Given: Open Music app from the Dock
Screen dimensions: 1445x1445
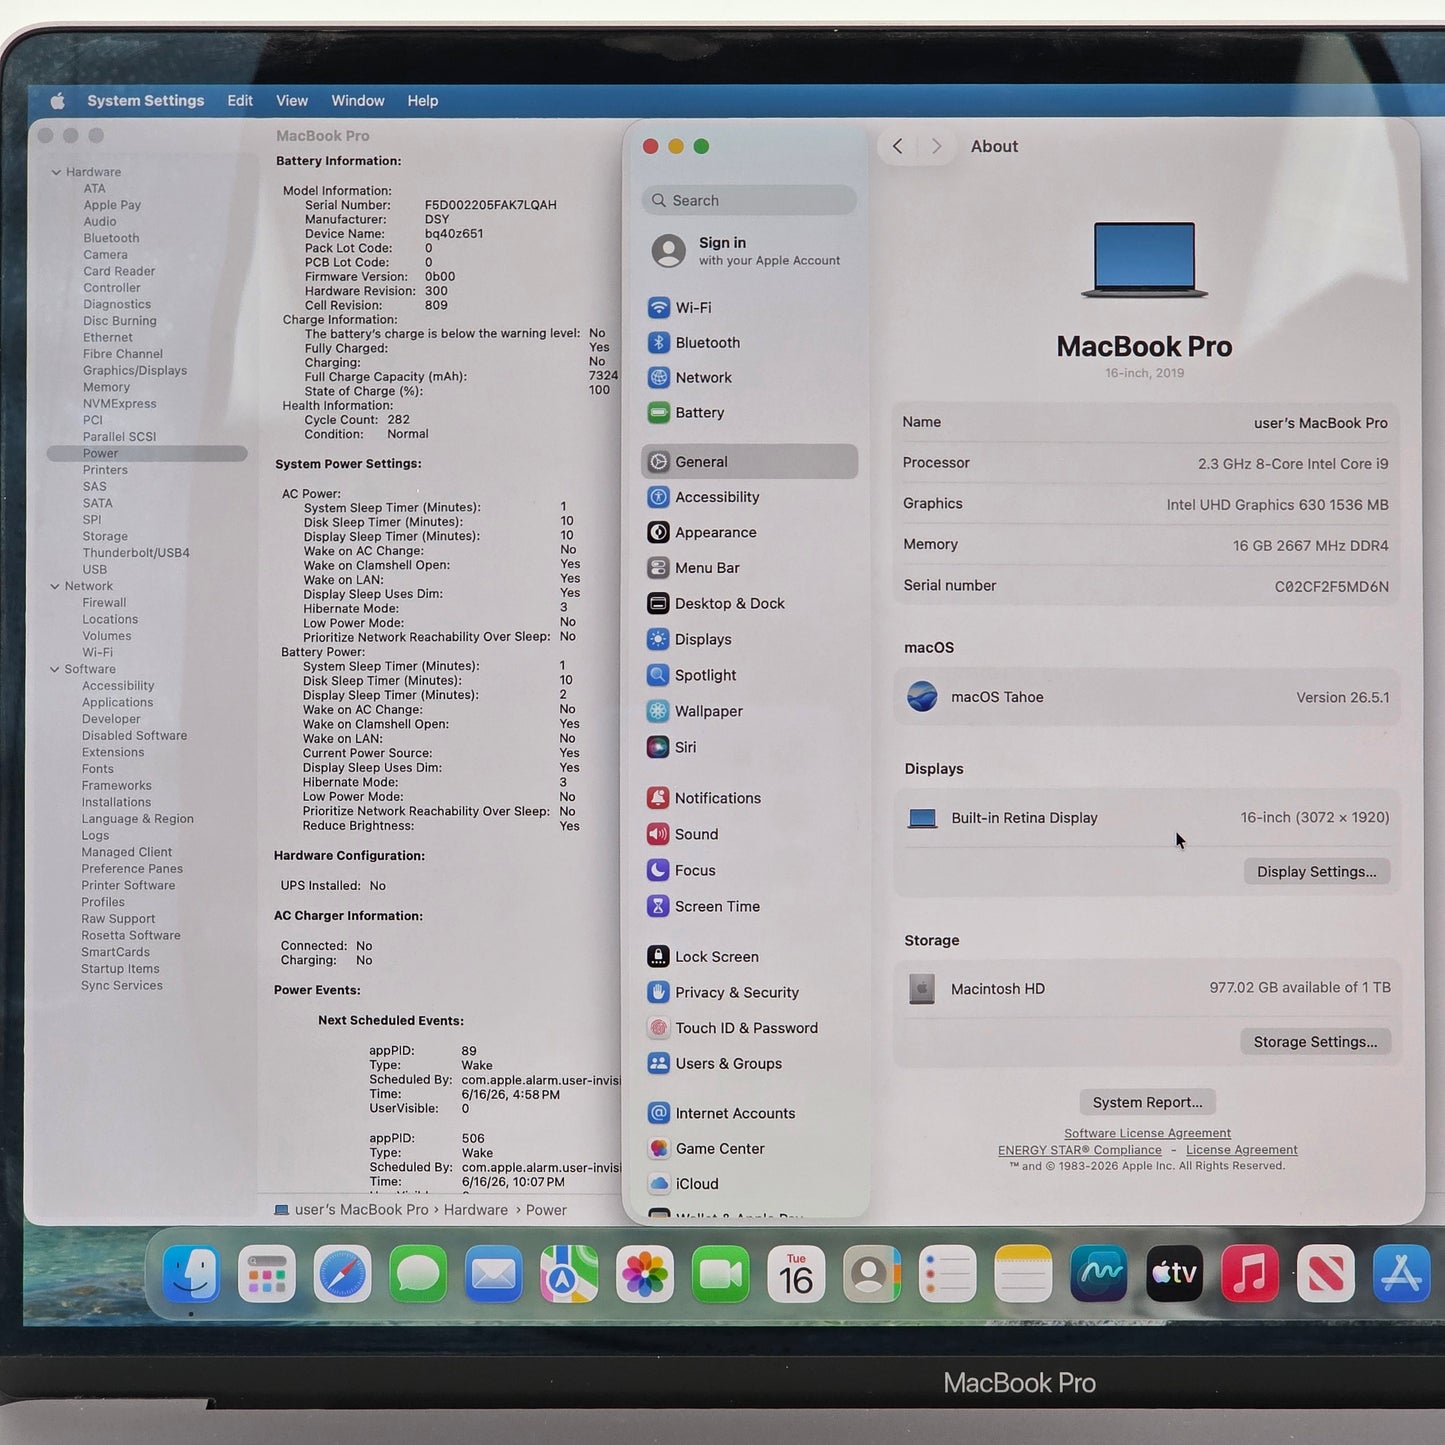Looking at the screenshot, I should (1250, 1274).
